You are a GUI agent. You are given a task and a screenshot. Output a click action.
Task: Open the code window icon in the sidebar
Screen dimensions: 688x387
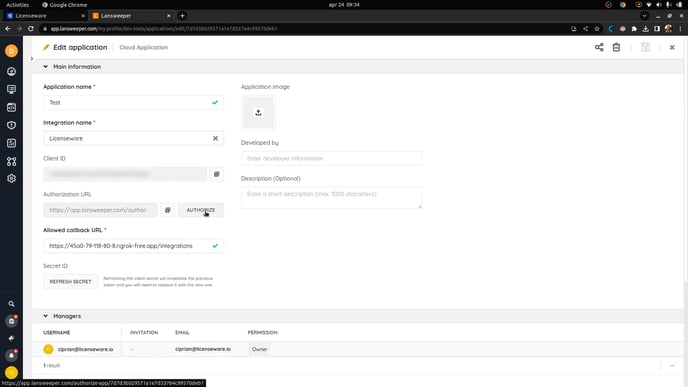coord(11,107)
